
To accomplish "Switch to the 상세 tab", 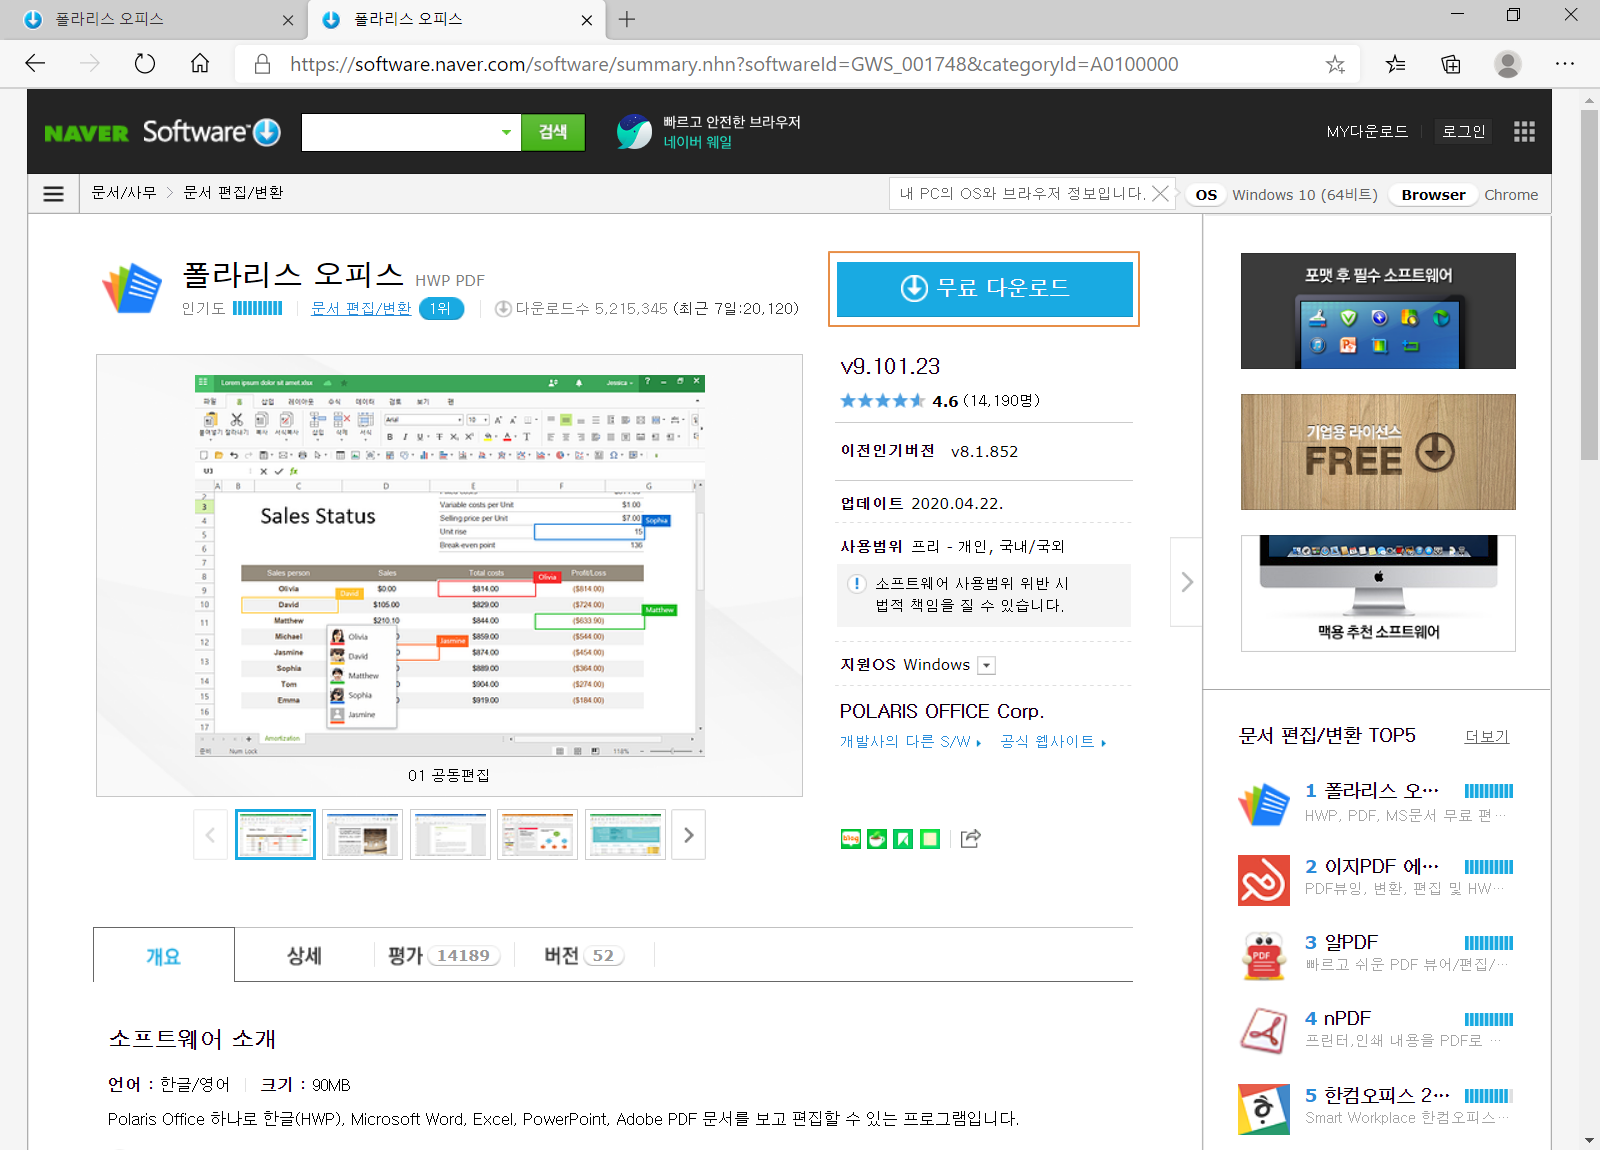I will (x=304, y=956).
